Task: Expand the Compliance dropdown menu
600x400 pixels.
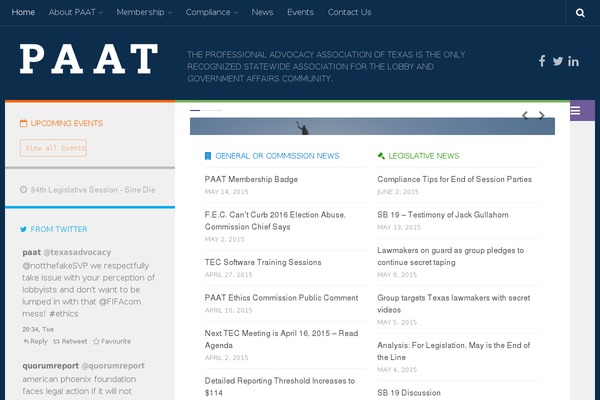Action: 212,12
